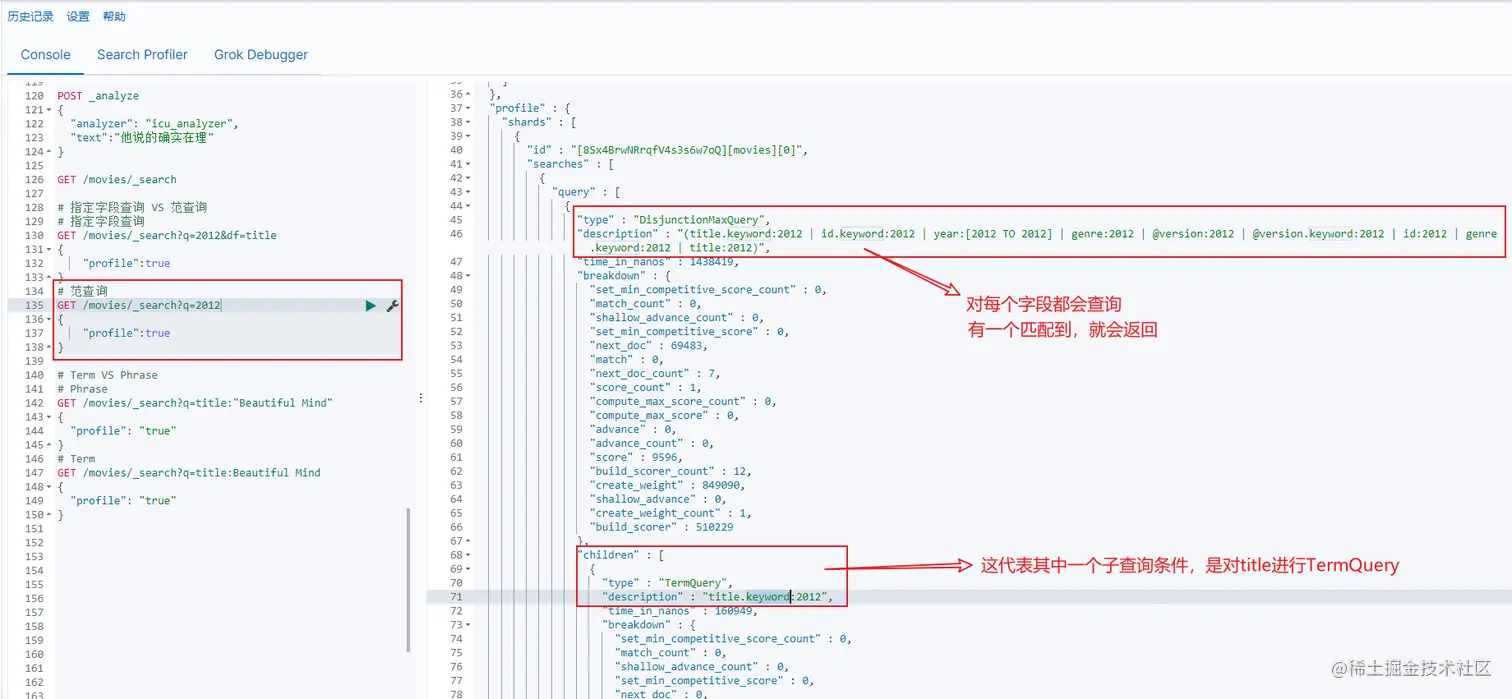
Task: Collapse the "breakdown" block at response line 73
Action: coord(469,625)
